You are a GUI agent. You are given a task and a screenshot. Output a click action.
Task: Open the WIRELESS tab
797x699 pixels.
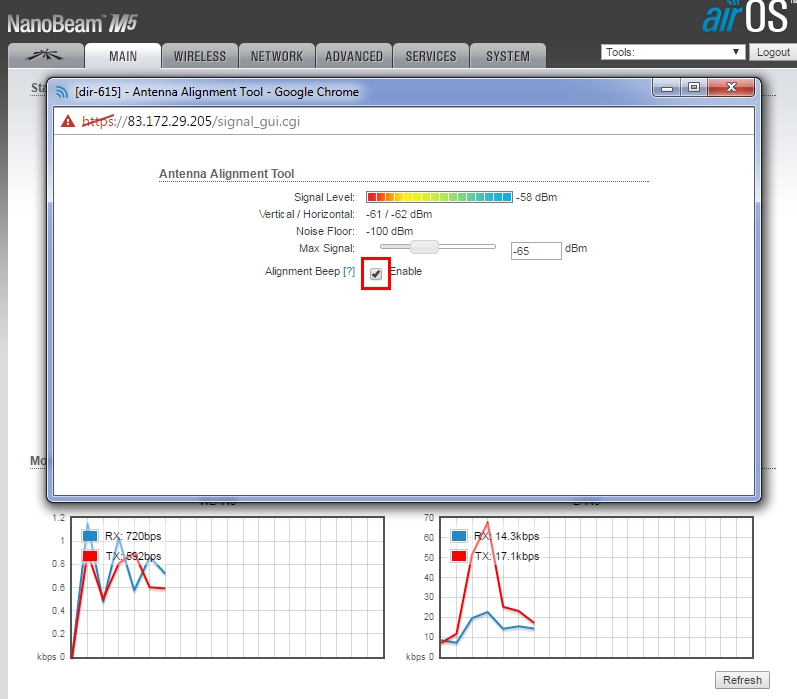pos(200,56)
